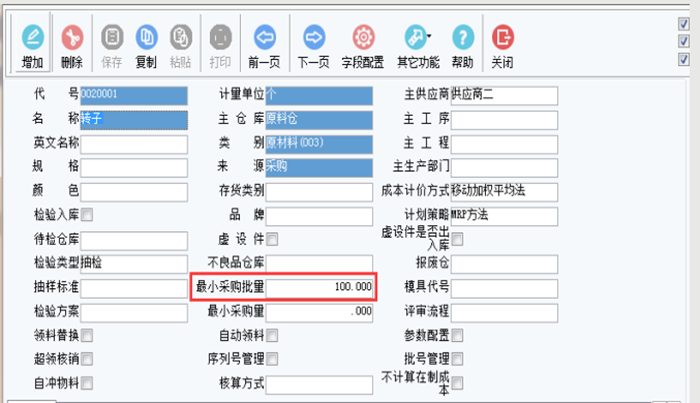
Task: Expand the 其它功能 dropdown menu
Action: coord(417,46)
